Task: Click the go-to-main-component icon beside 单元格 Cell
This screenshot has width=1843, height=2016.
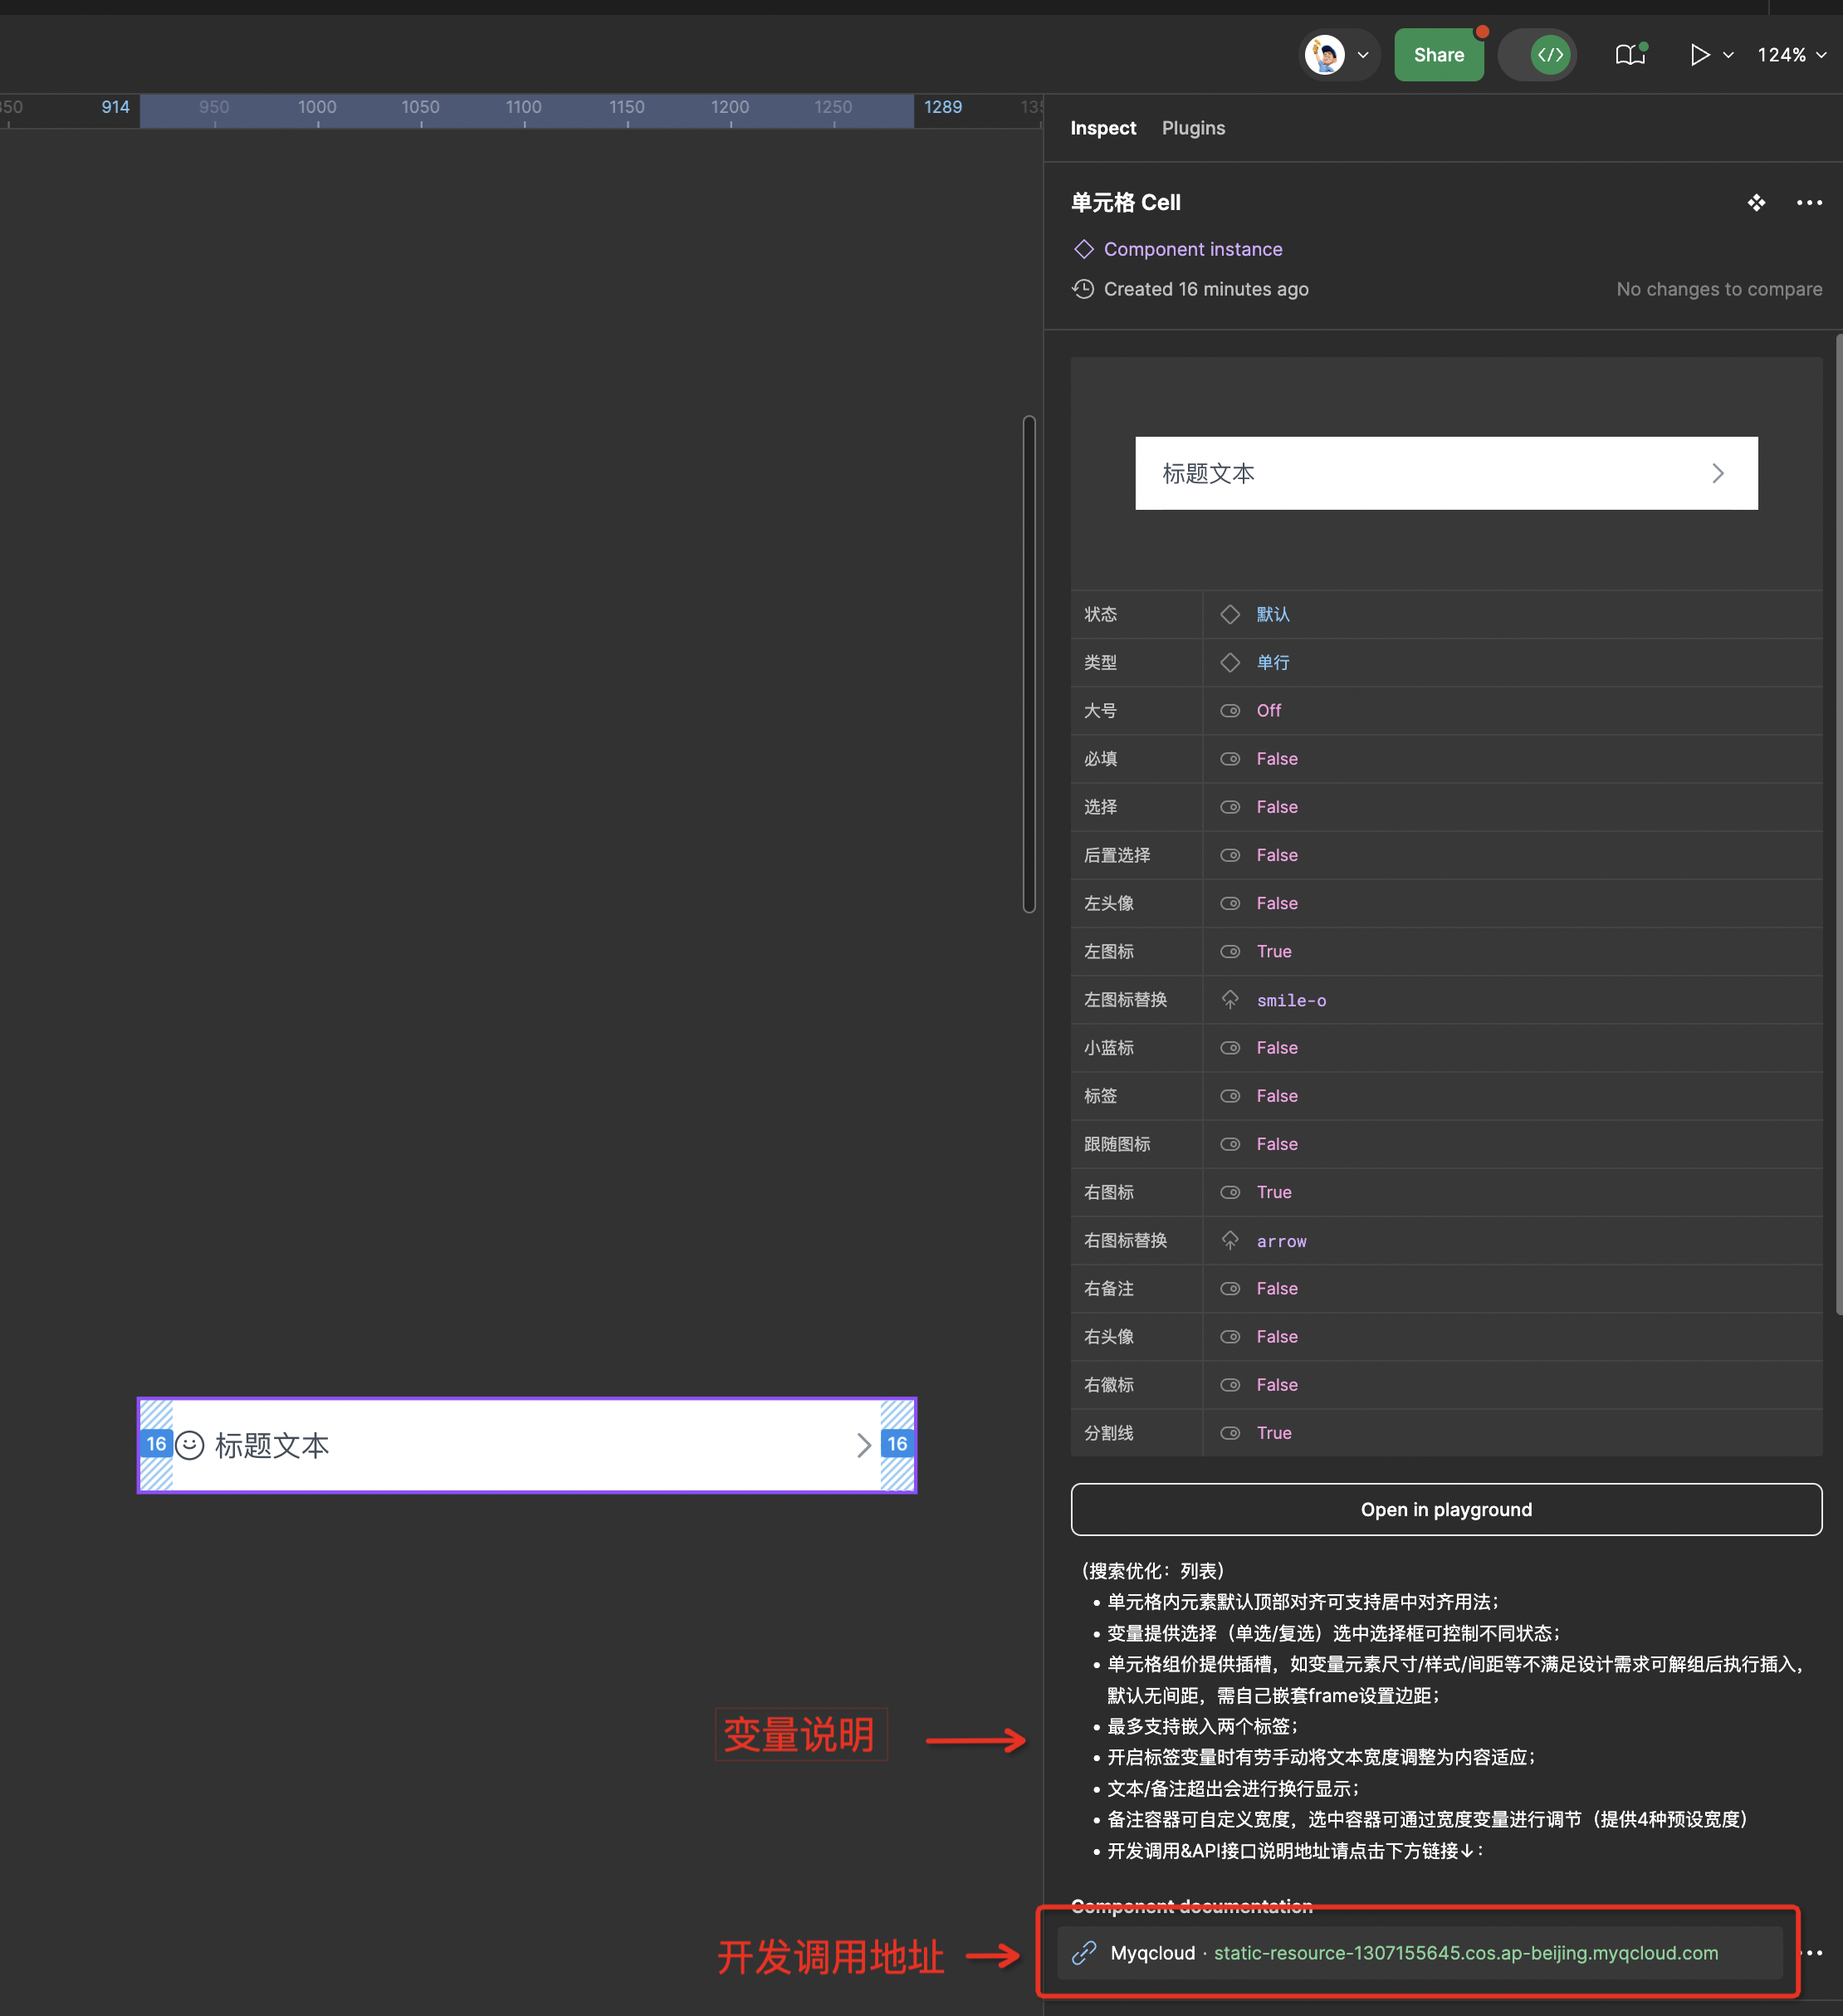Action: pyautogui.click(x=1756, y=203)
